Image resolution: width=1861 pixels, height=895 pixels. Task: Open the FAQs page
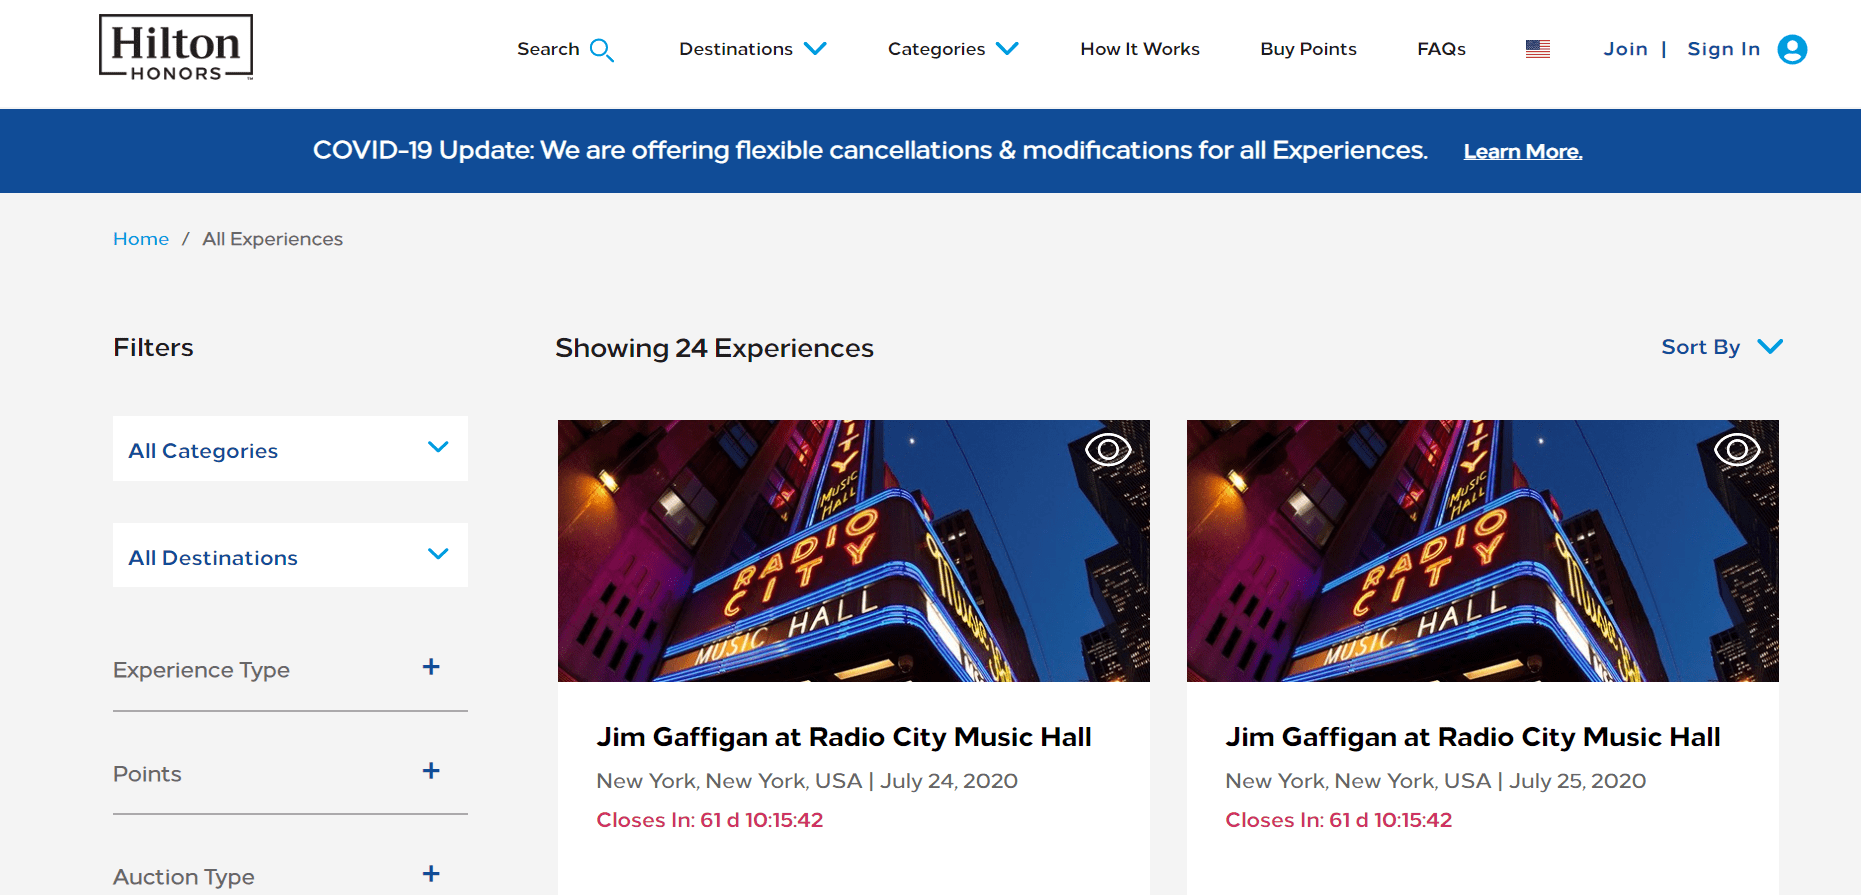(1441, 49)
